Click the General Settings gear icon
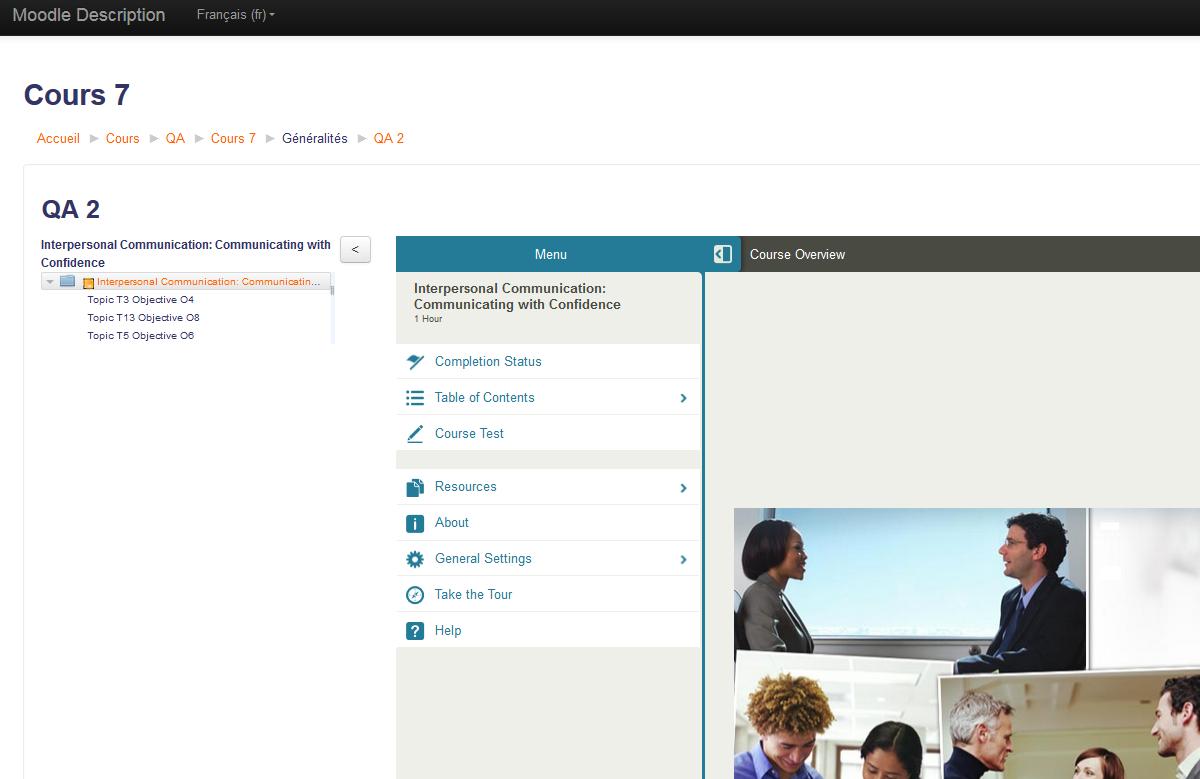Viewport: 1200px width, 779px height. point(415,559)
